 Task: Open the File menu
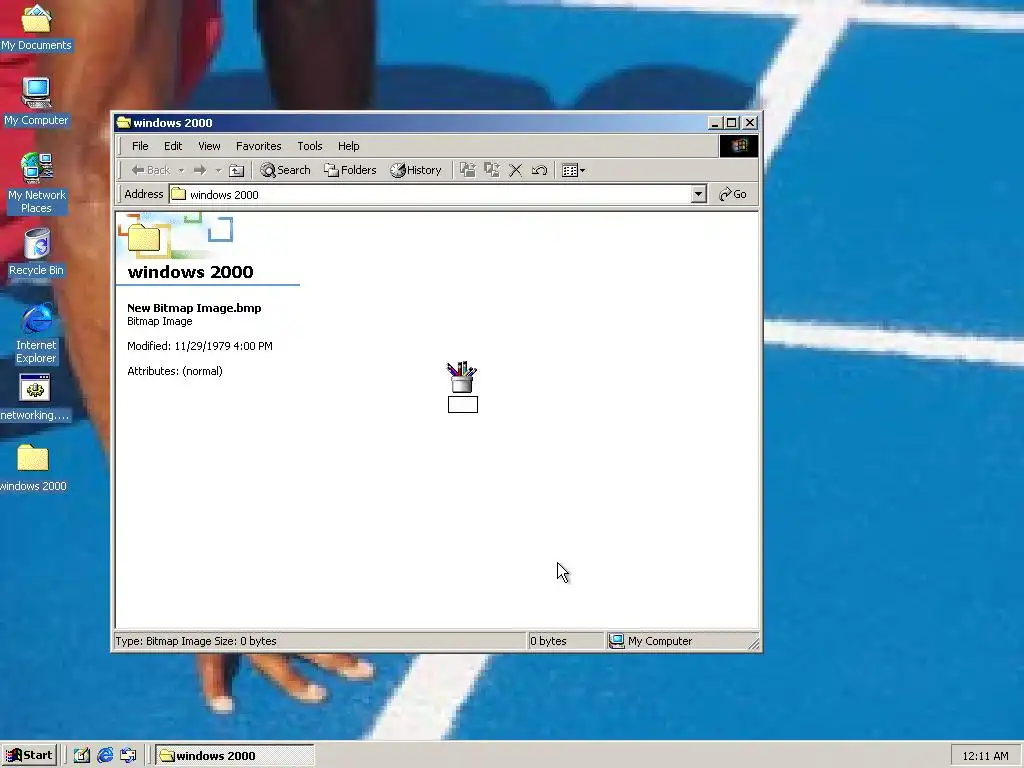point(140,146)
